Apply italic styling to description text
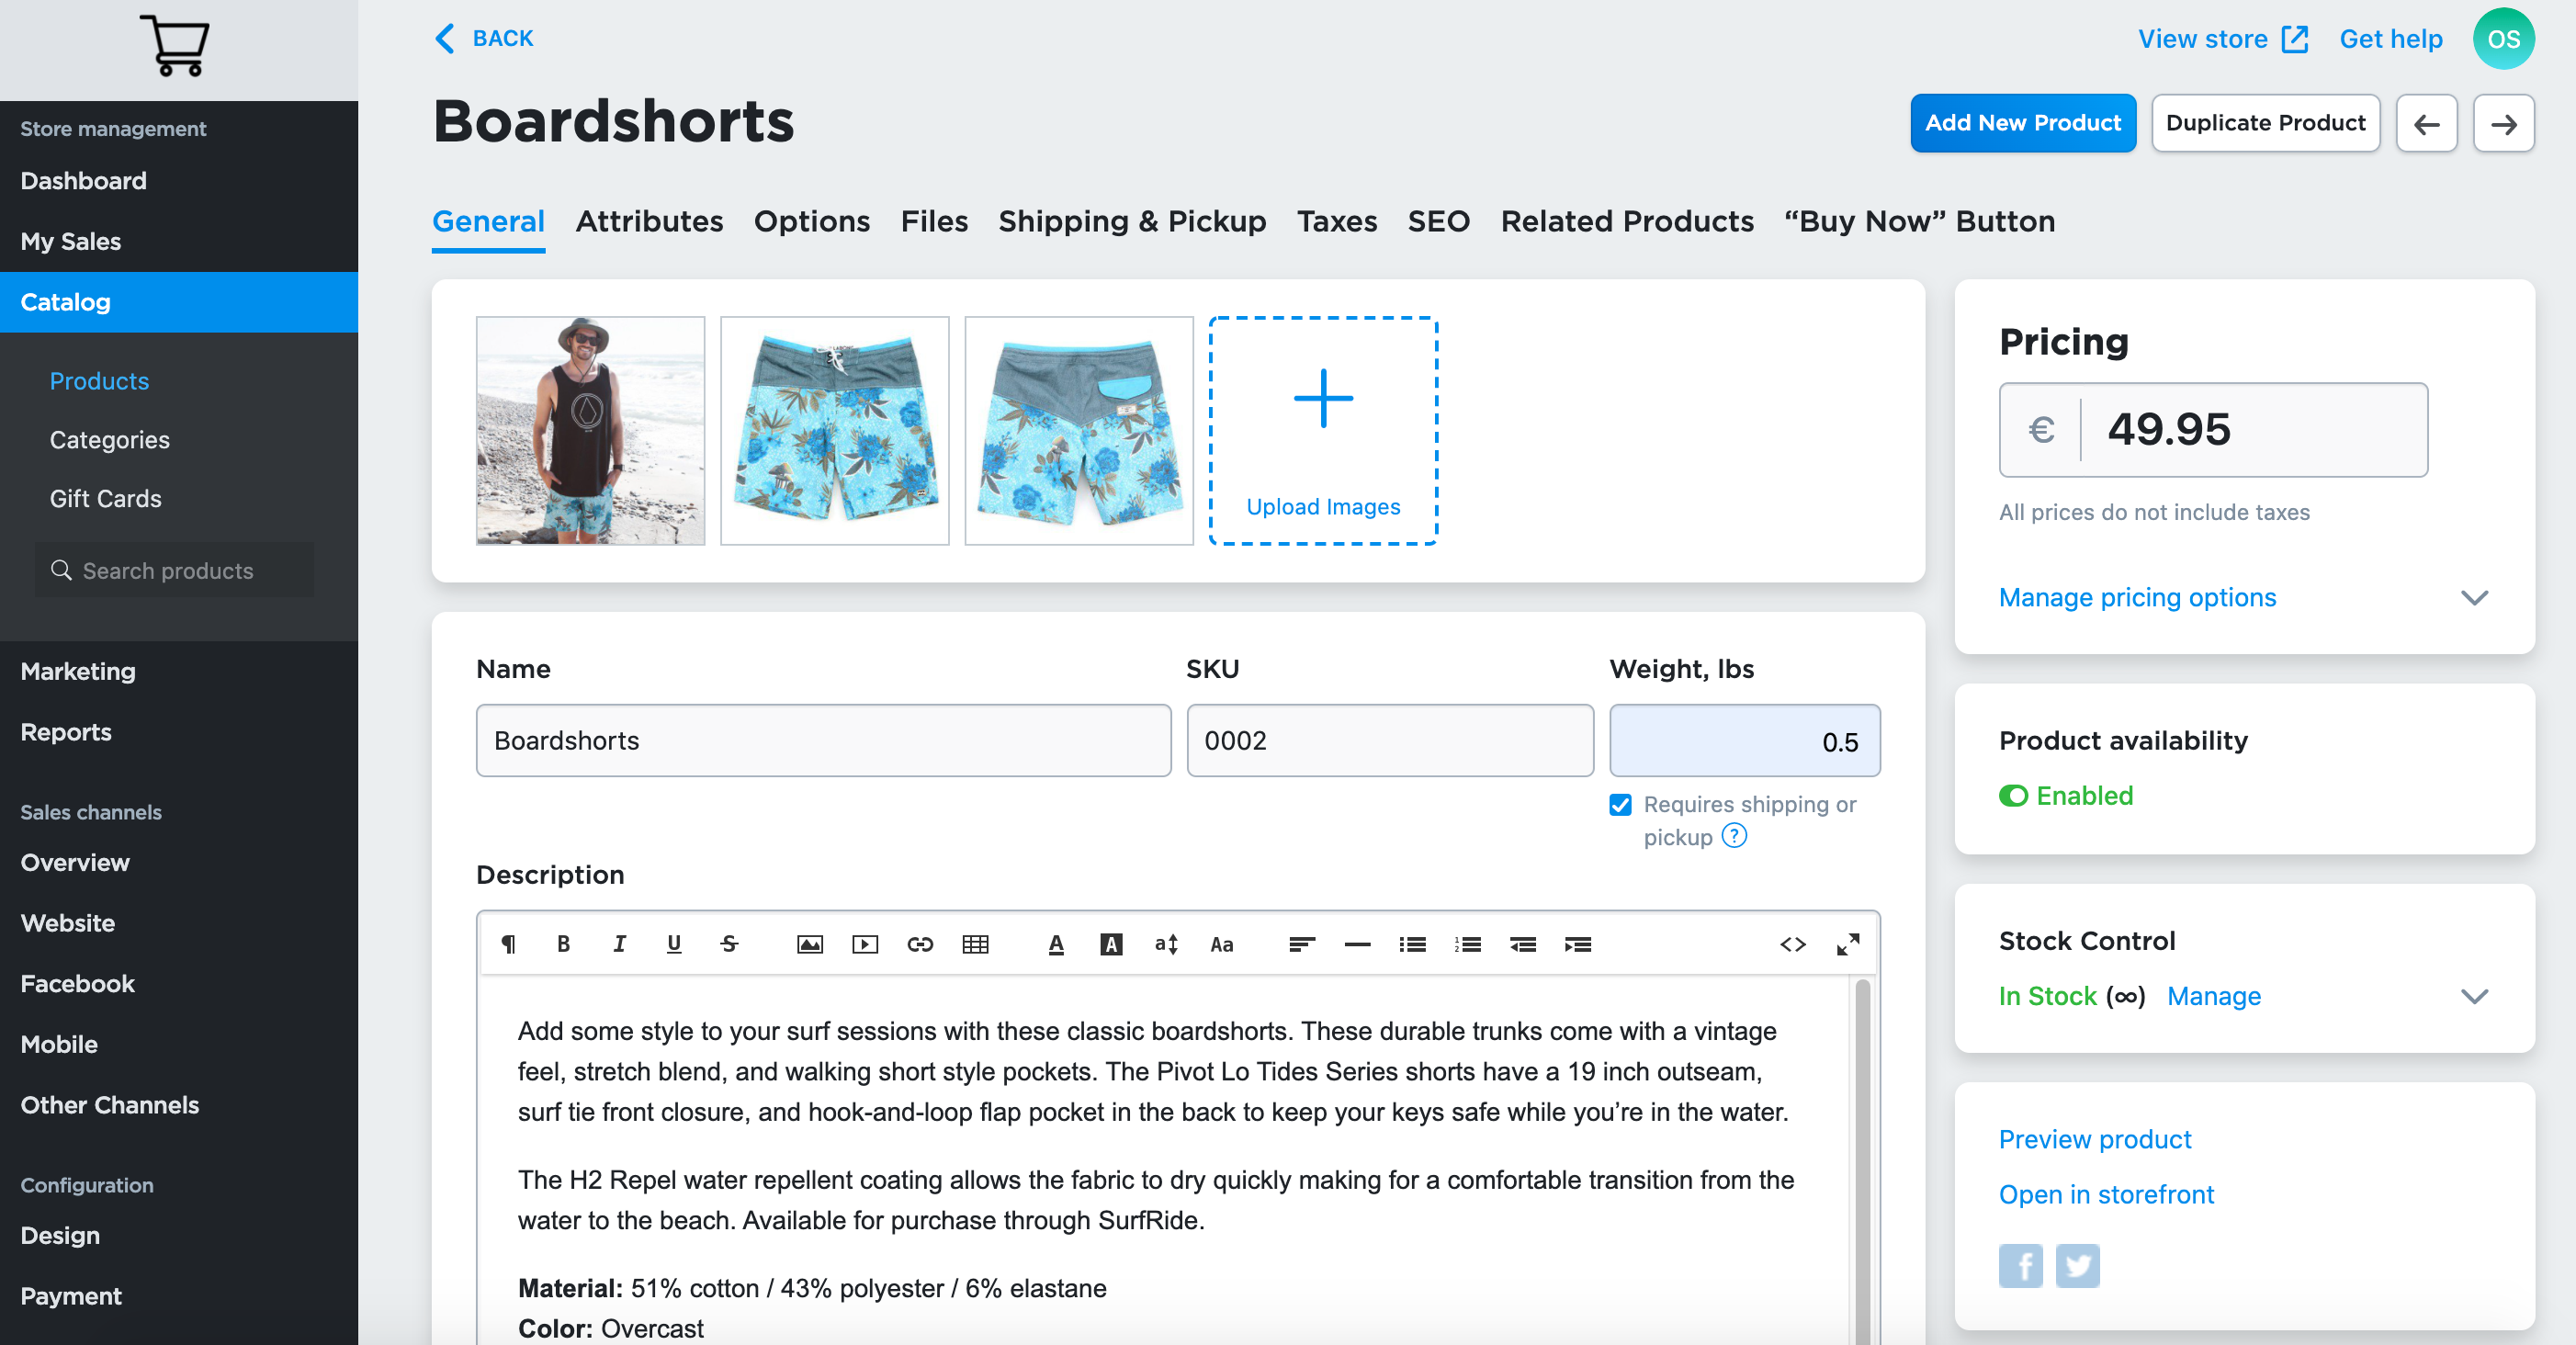The image size is (2576, 1345). pyautogui.click(x=619, y=944)
